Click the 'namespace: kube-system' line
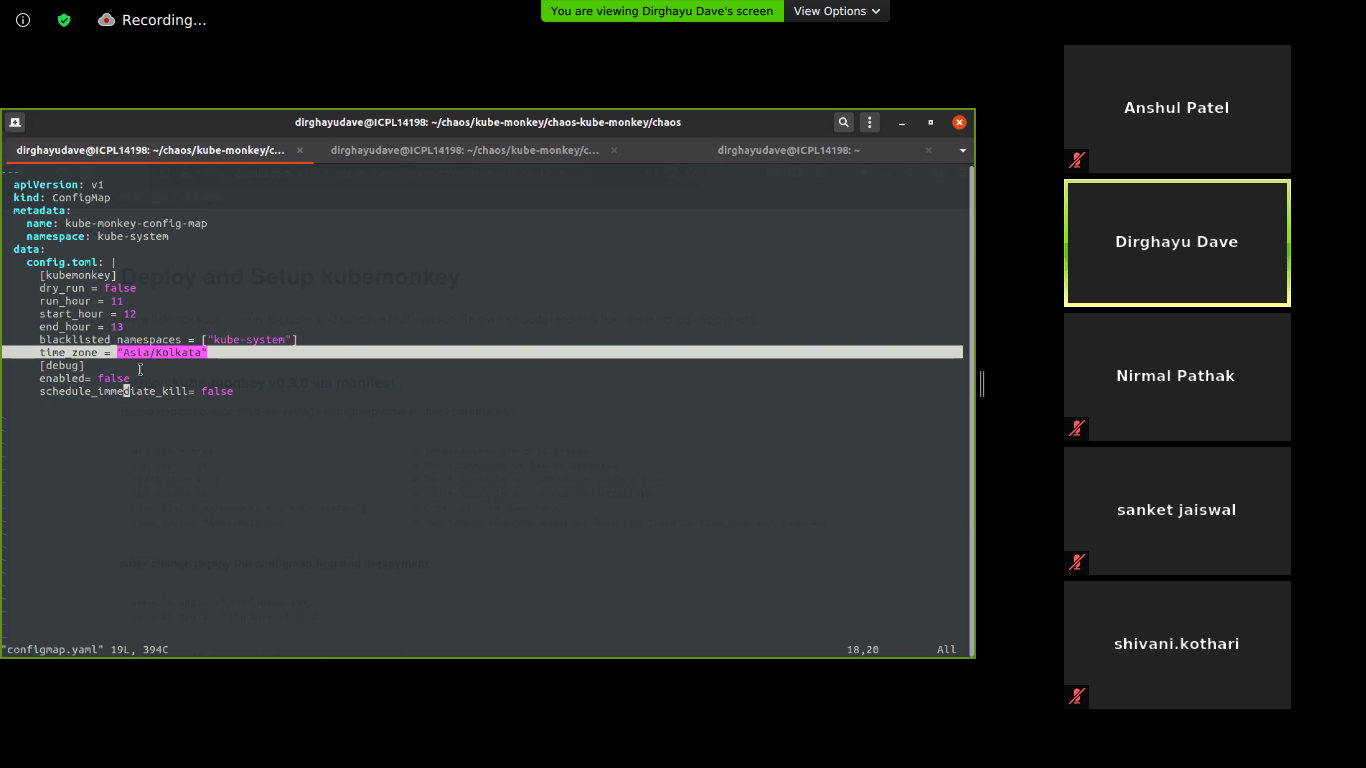Image resolution: width=1366 pixels, height=768 pixels. pyautogui.click(x=97, y=237)
